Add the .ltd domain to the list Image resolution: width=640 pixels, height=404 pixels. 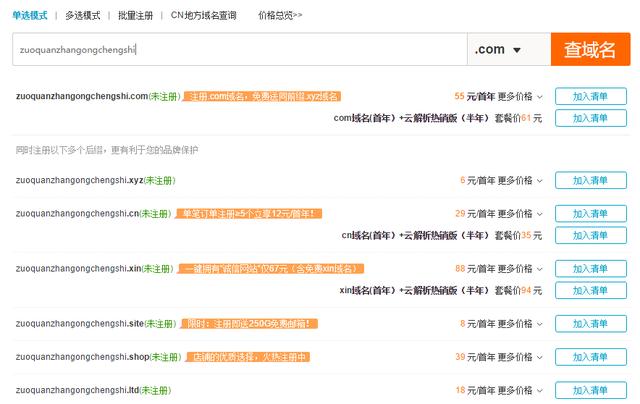[x=591, y=390]
